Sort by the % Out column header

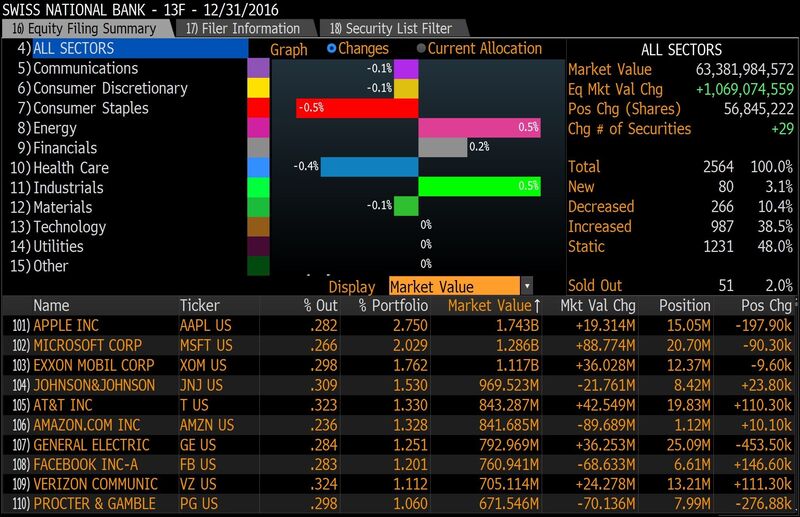click(320, 306)
